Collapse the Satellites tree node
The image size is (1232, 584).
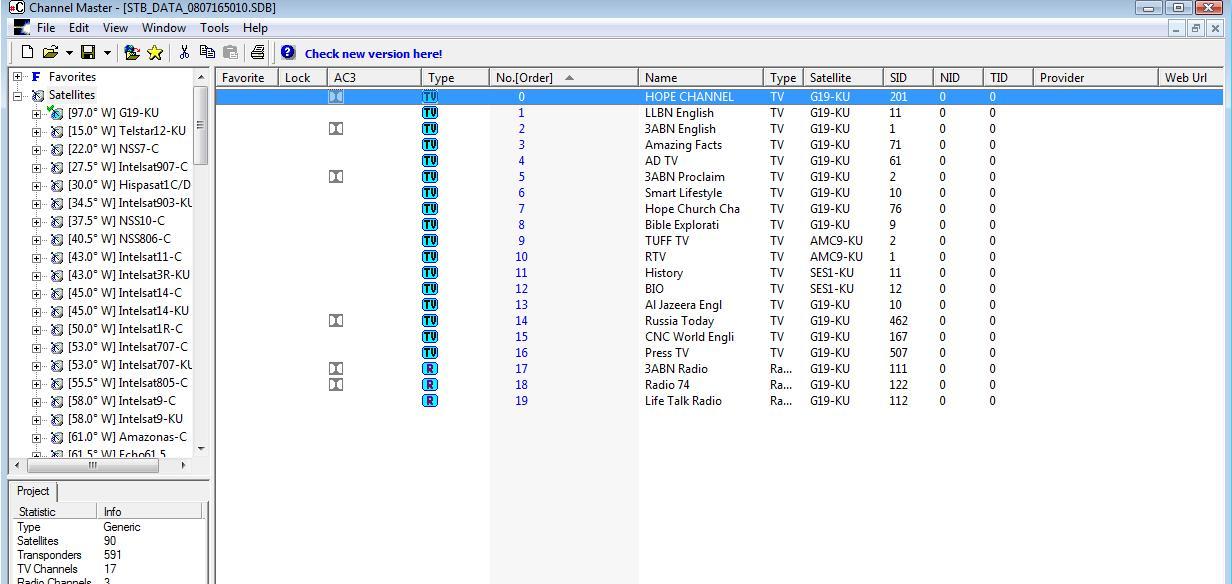click(x=18, y=95)
